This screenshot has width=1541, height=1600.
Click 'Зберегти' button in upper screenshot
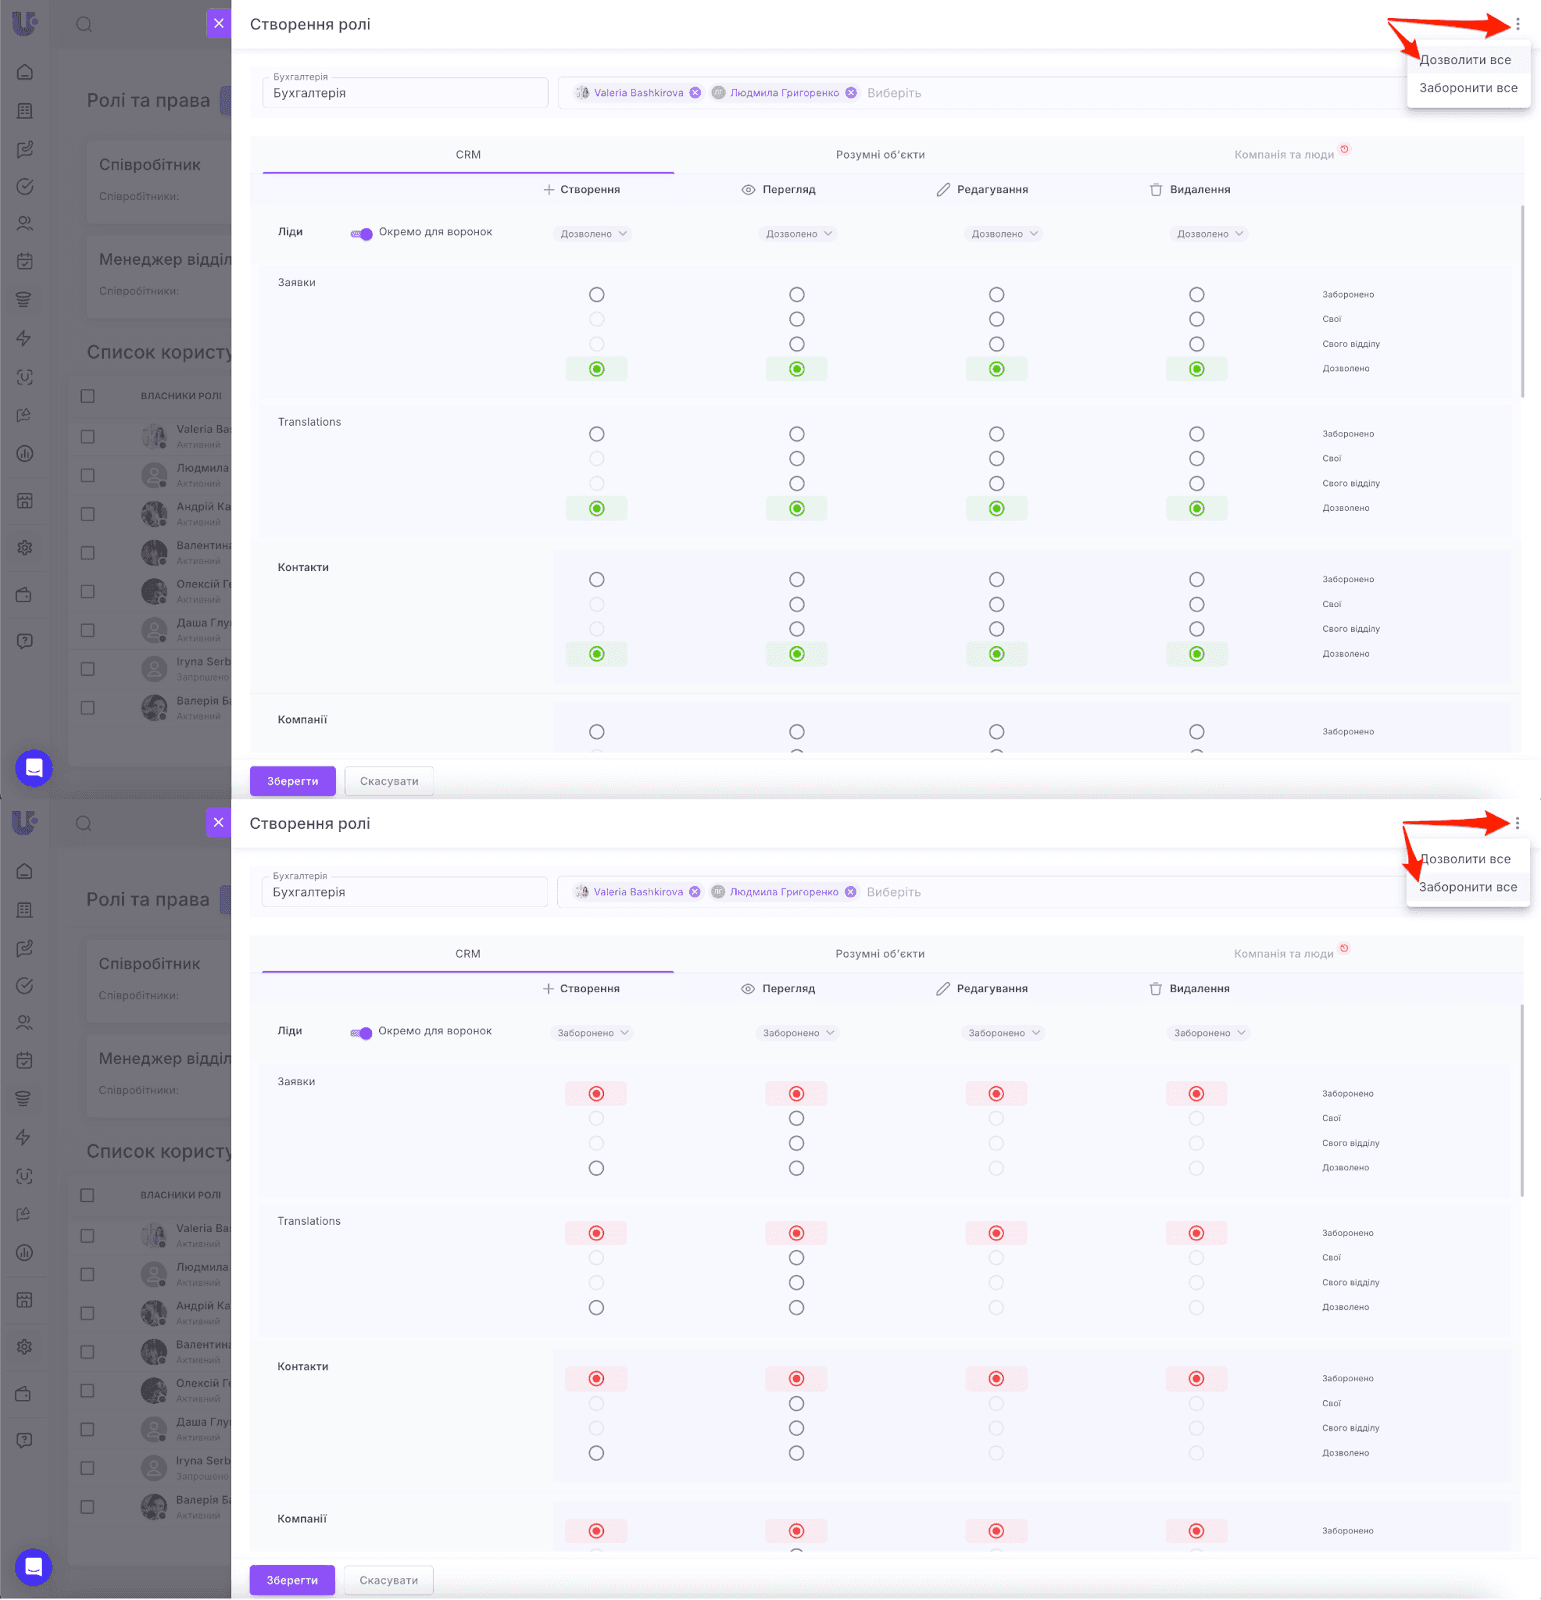point(293,781)
